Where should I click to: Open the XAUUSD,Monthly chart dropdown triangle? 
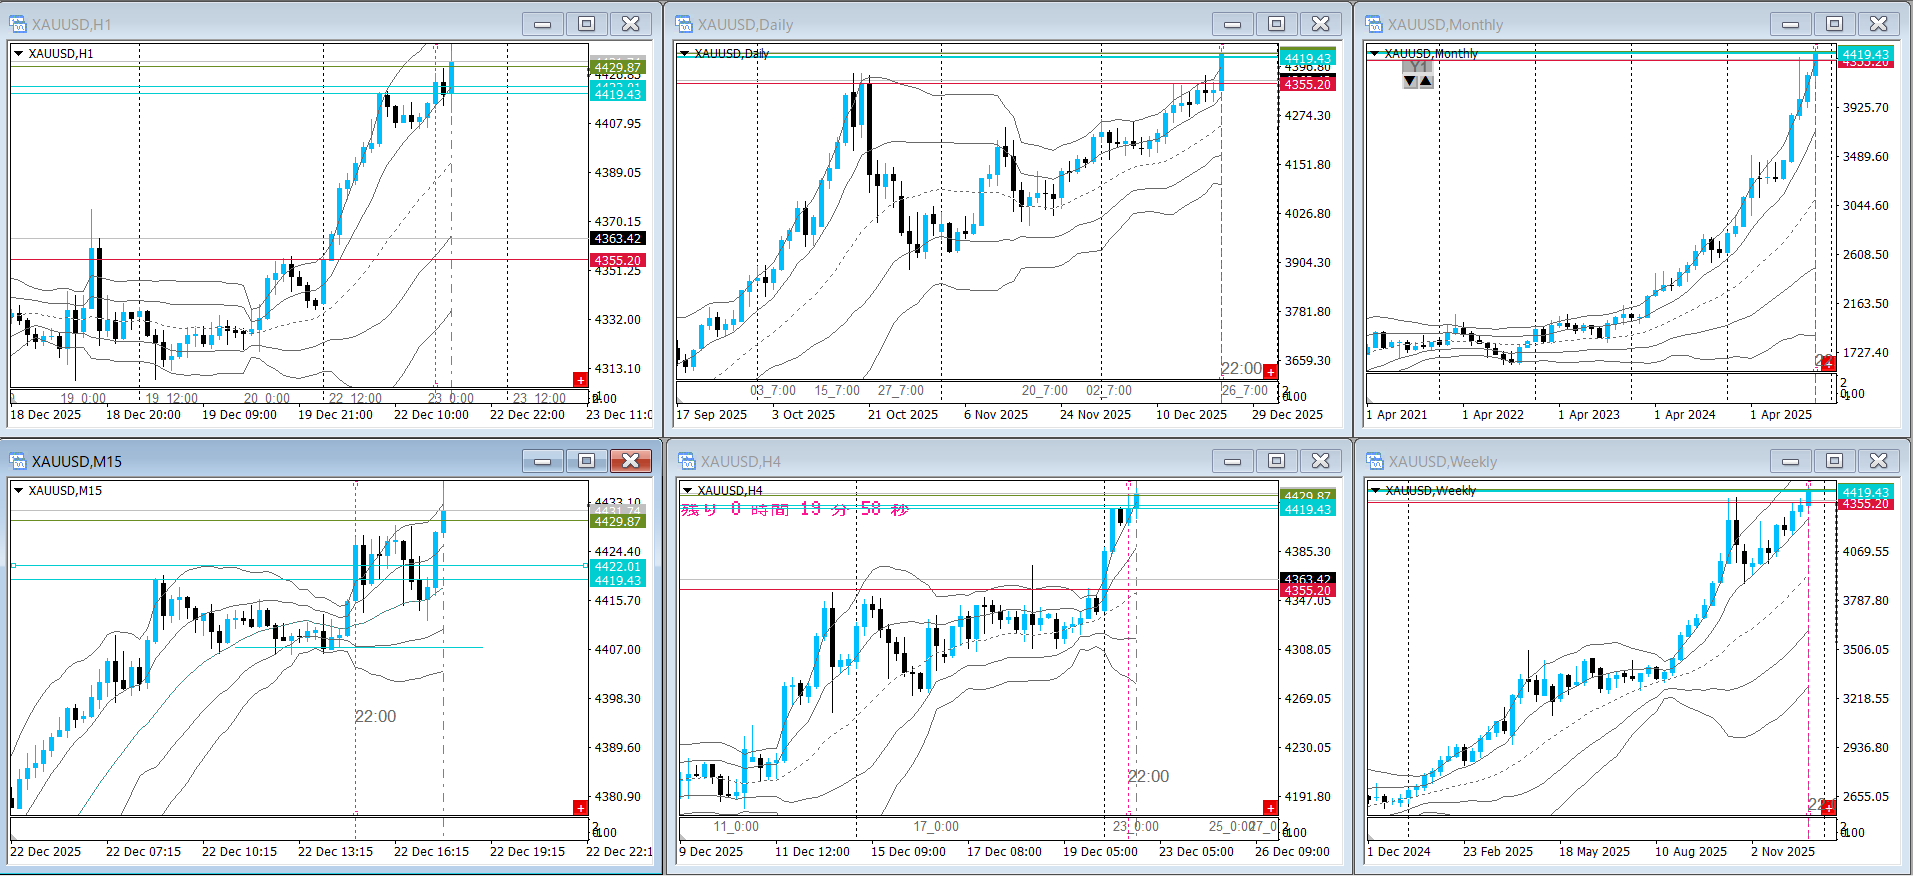click(x=1375, y=54)
